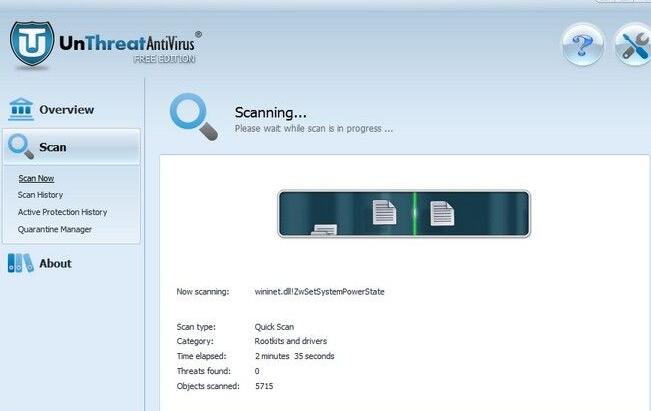Click 'Please wait while scan is in progress' text
Viewport: 651px width, 411px height.
[314, 129]
